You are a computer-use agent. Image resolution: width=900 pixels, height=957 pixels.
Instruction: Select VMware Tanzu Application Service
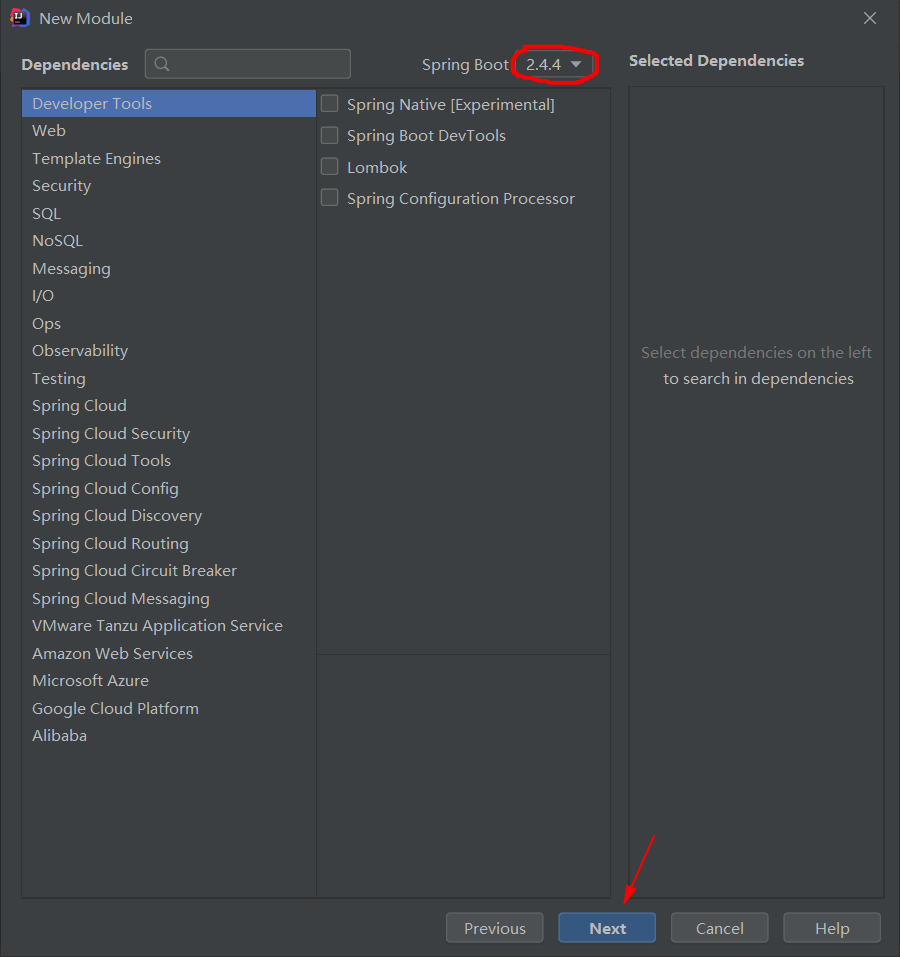[157, 625]
